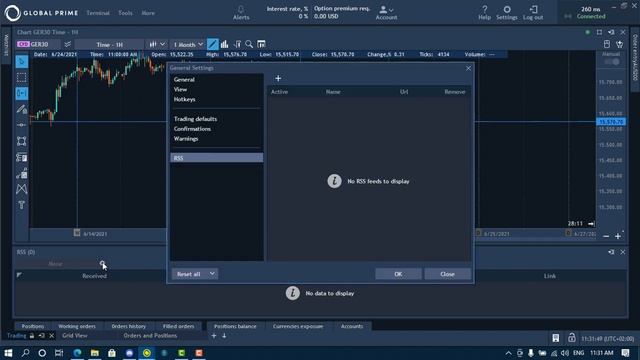Open the symbol overlay icon beside GER30

(68, 44)
